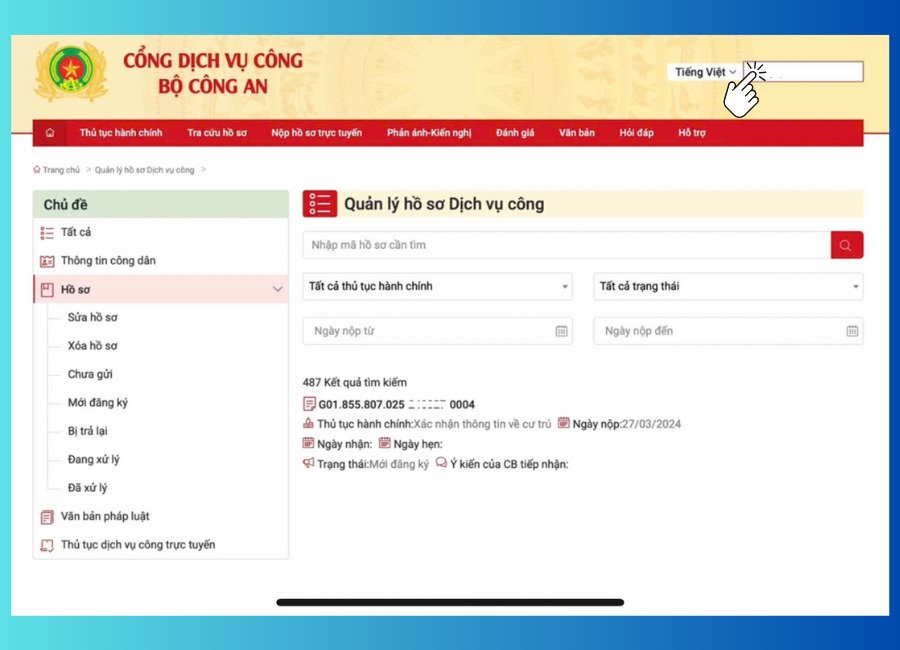Viewport: 900px width, 650px height.
Task: Open Tất cả thủ tục hành chính dropdown
Action: [437, 286]
